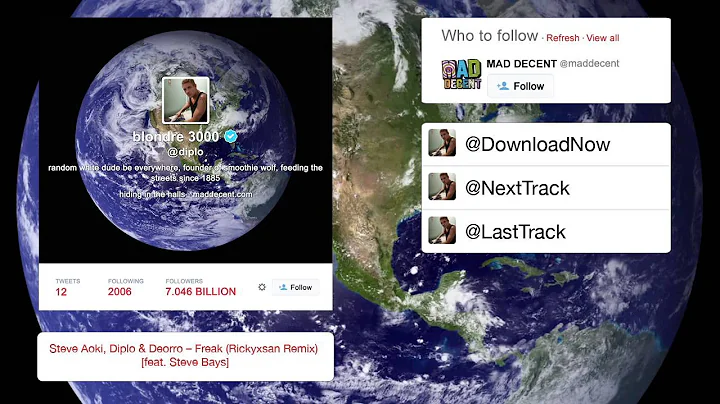The width and height of the screenshot is (720, 404).
Task: Select the @LastTrack entry
Action: click(x=546, y=231)
